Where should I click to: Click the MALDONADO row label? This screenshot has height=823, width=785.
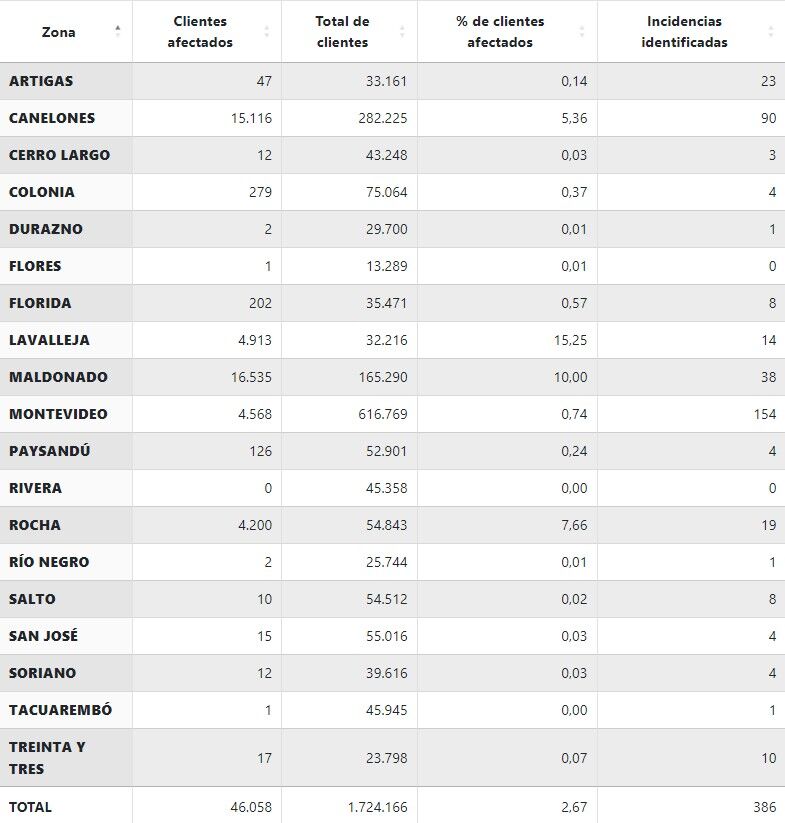click(58, 377)
